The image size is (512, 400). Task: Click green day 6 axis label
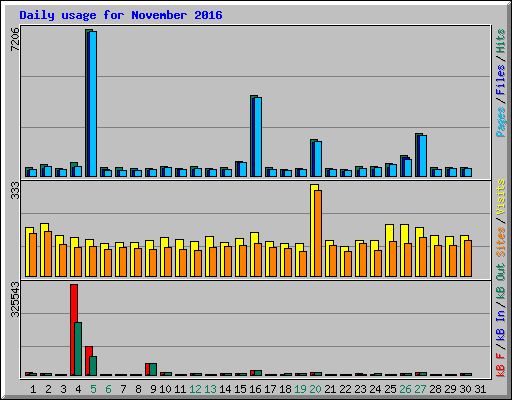[108, 389]
